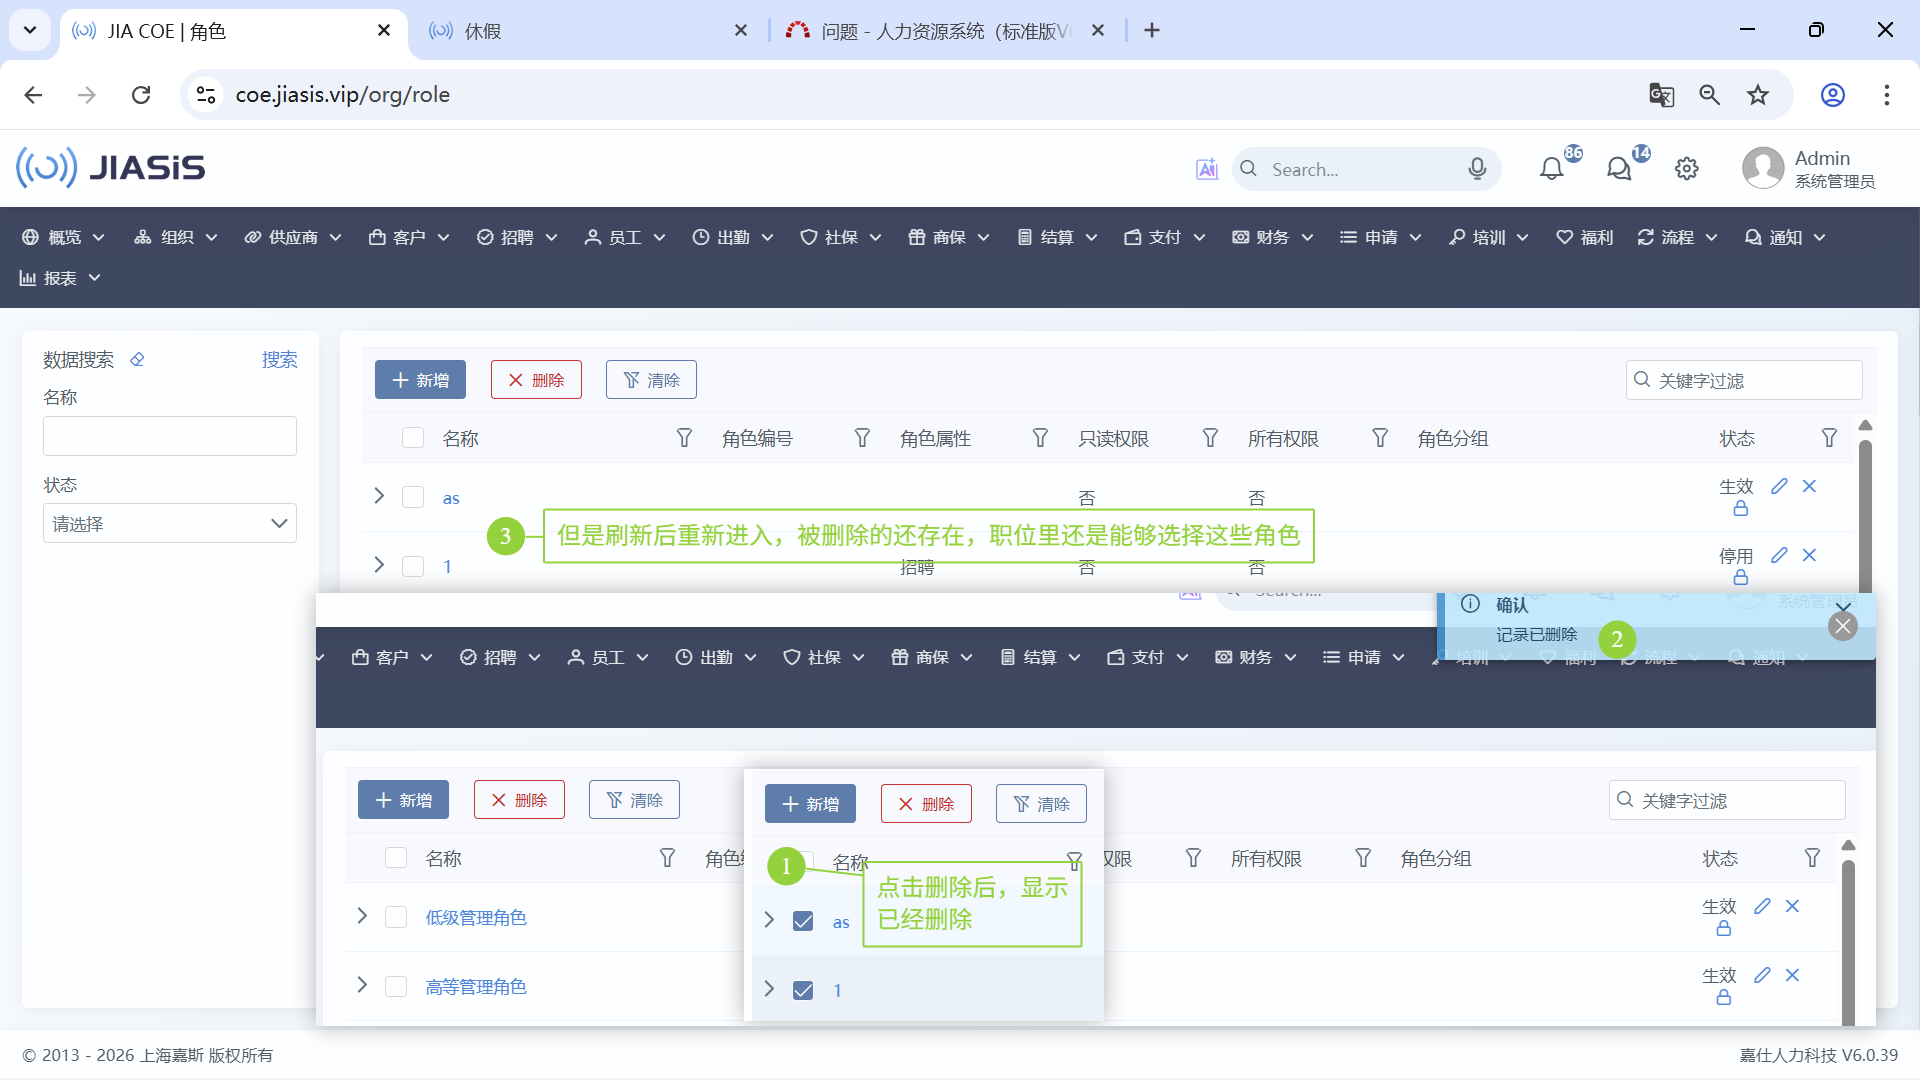Click the AI assistant icon
This screenshot has height=1080, width=1920.
pos(1207,169)
